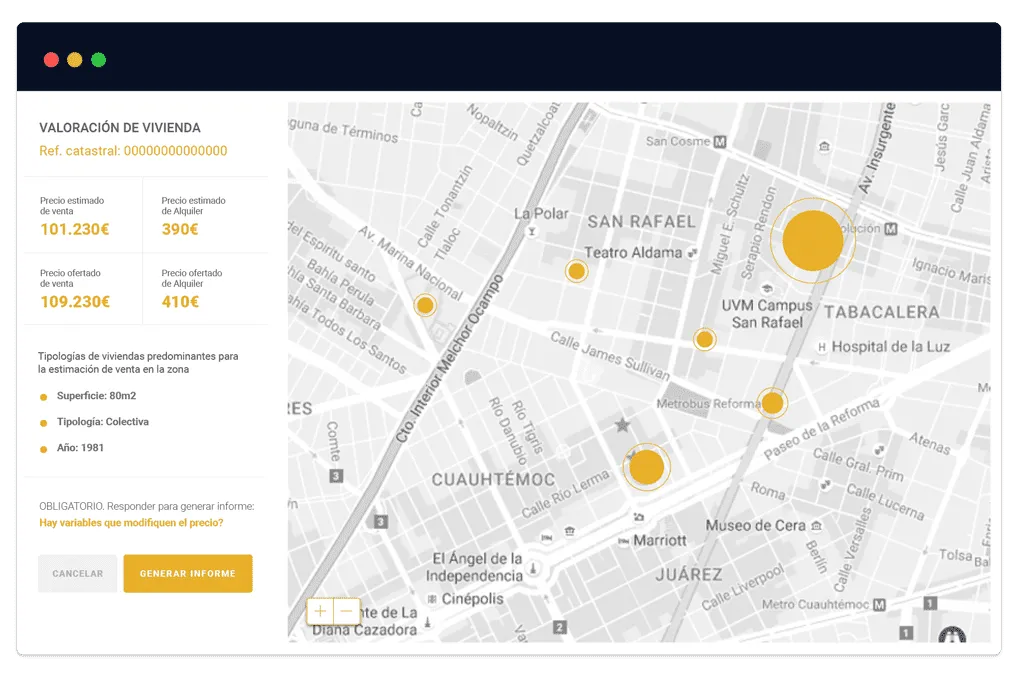Select the 101.230€ estimated sale price
The image size is (1018, 678).
click(75, 229)
